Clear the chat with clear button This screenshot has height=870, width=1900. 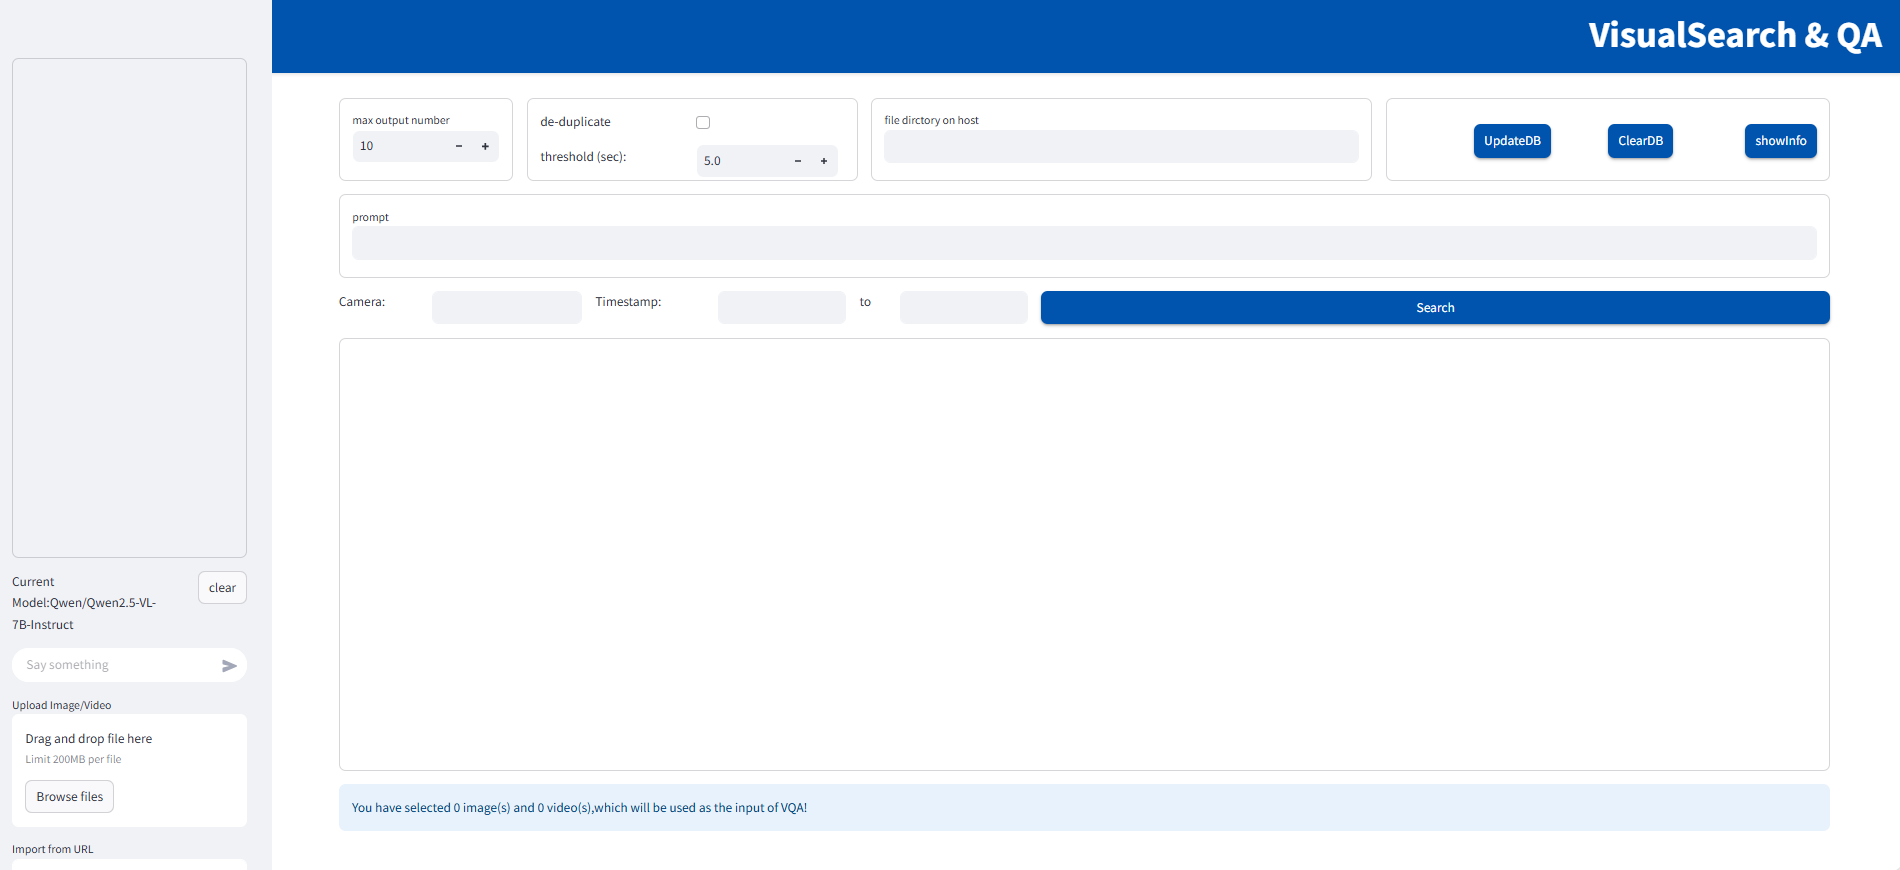pos(222,588)
